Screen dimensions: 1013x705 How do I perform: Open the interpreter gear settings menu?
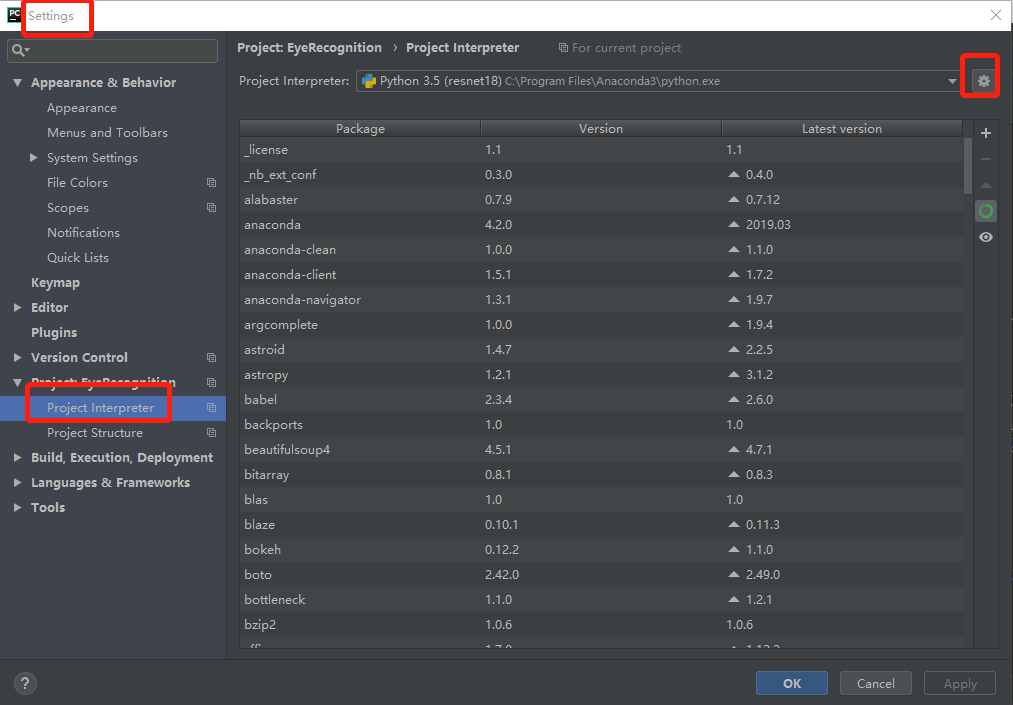[983, 81]
